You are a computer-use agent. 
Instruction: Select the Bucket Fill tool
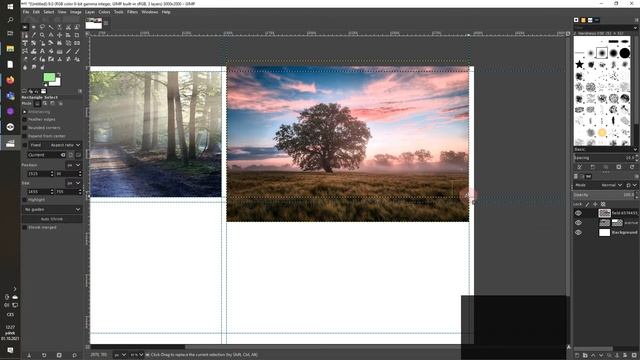(x=51, y=51)
